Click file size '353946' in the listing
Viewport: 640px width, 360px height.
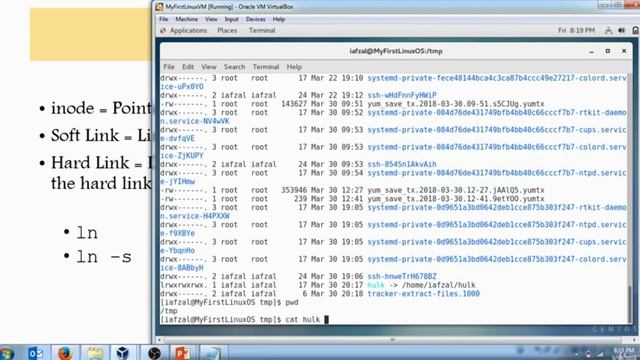294,190
